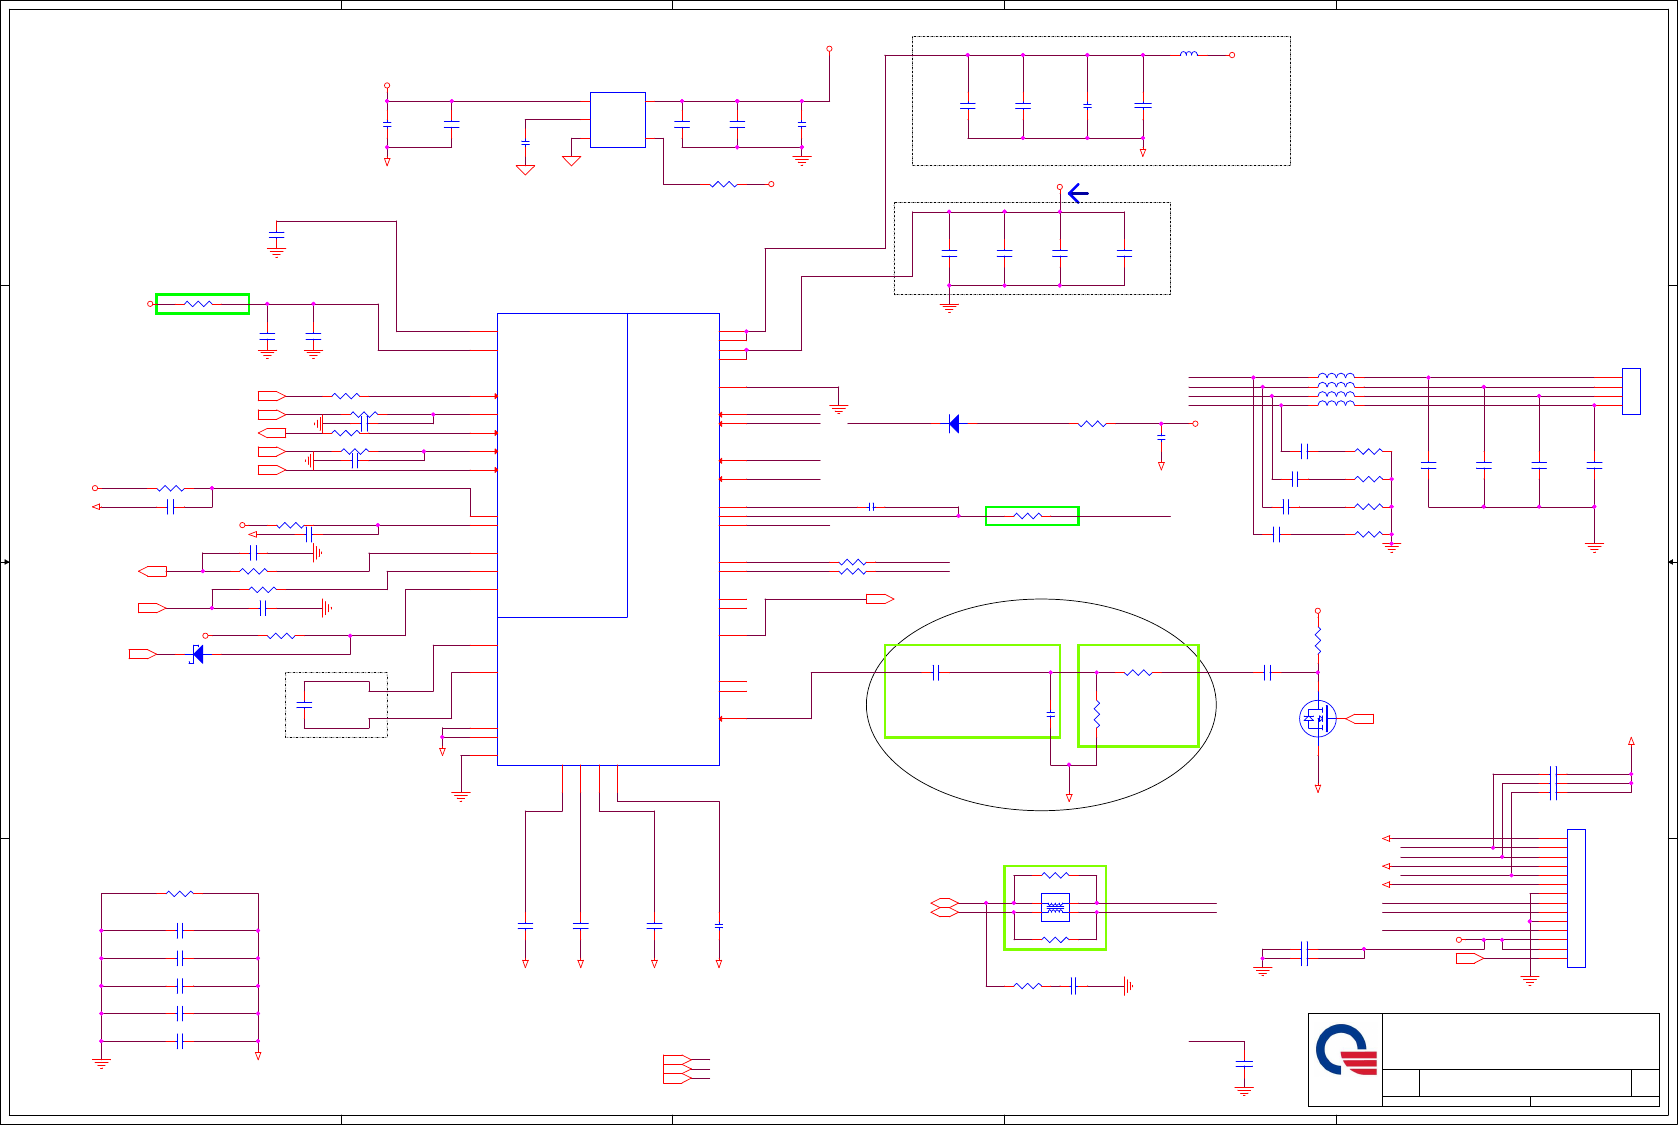Viewport: 1678px width, 1125px height.
Task: Click the vertical resistor in right green box in ellipse
Action: coord(1097,714)
